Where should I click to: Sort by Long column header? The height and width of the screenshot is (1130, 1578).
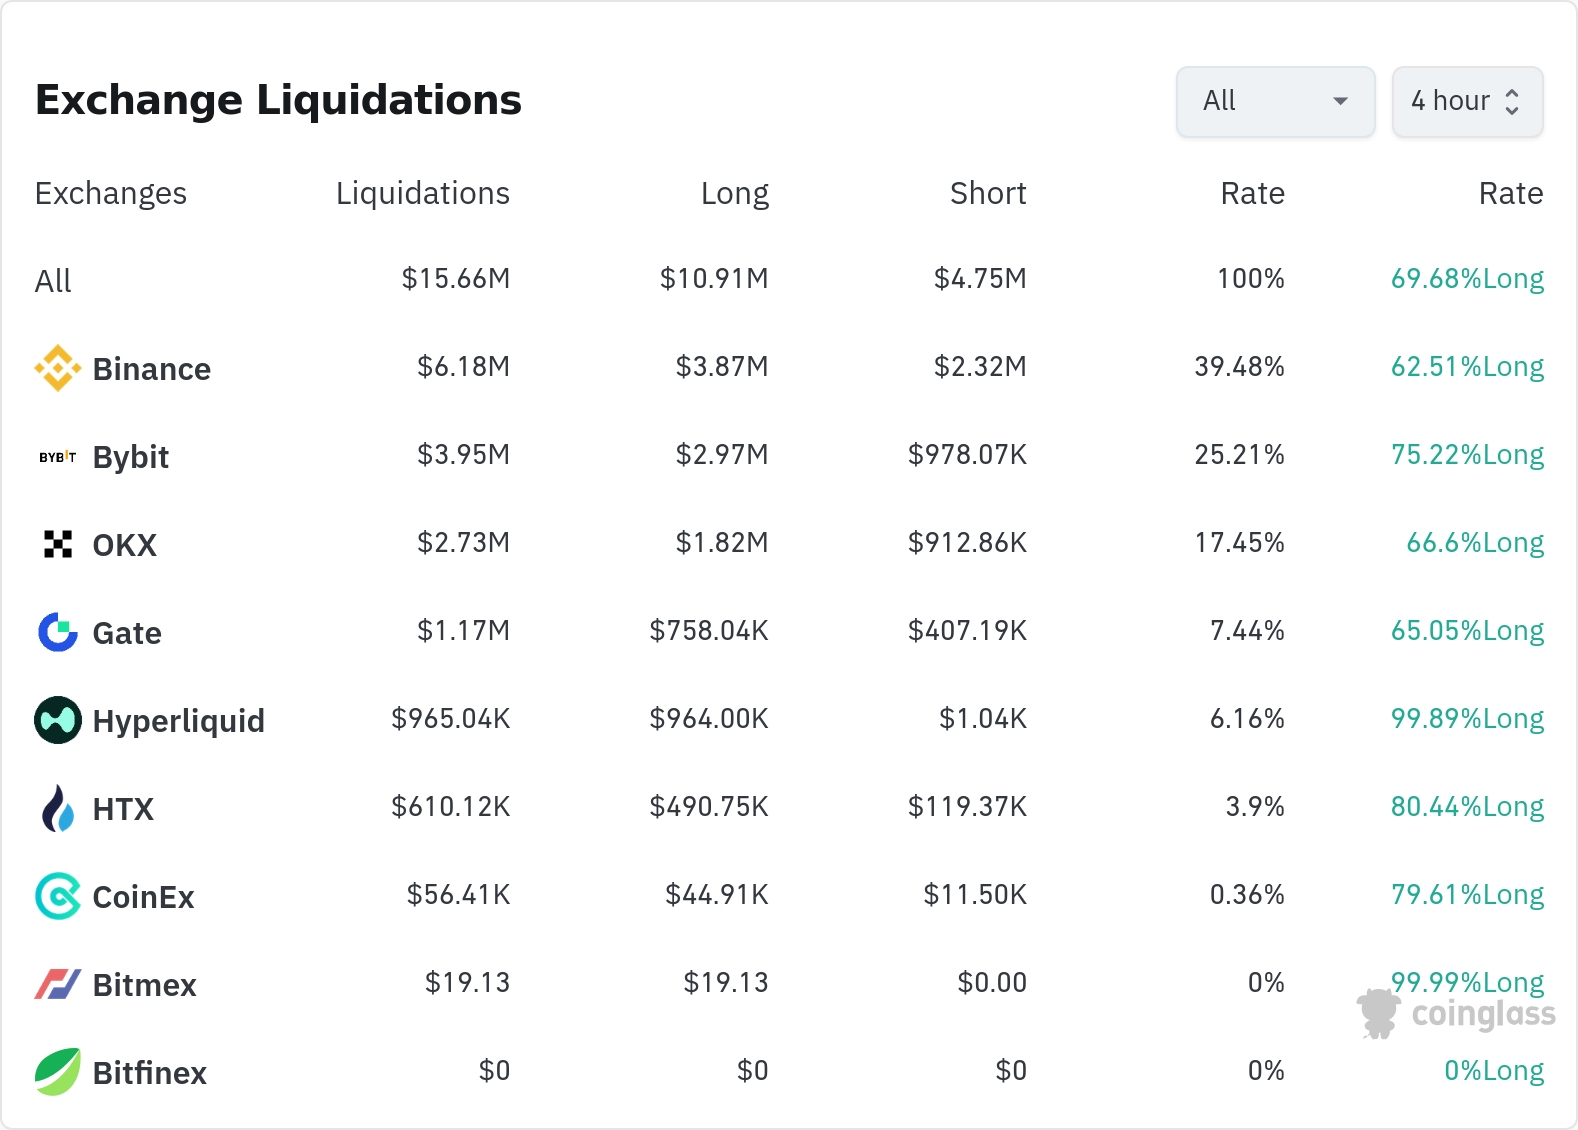pyautogui.click(x=734, y=193)
